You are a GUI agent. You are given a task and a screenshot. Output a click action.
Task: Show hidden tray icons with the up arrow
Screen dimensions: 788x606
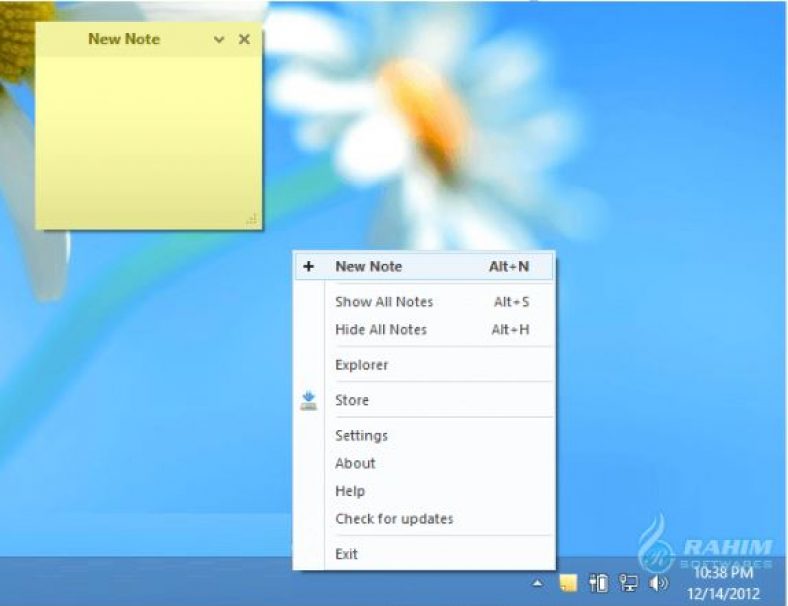[x=538, y=583]
